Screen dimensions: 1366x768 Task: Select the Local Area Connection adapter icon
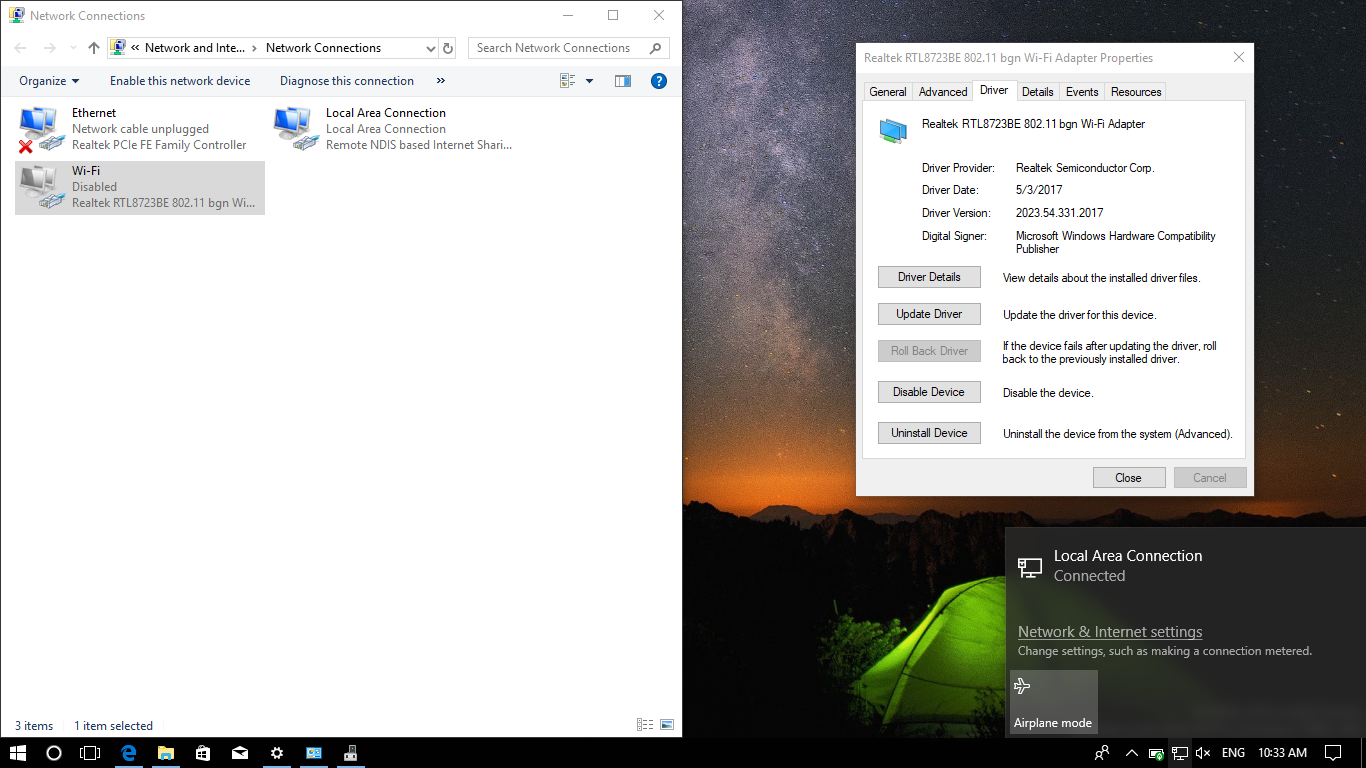point(296,129)
